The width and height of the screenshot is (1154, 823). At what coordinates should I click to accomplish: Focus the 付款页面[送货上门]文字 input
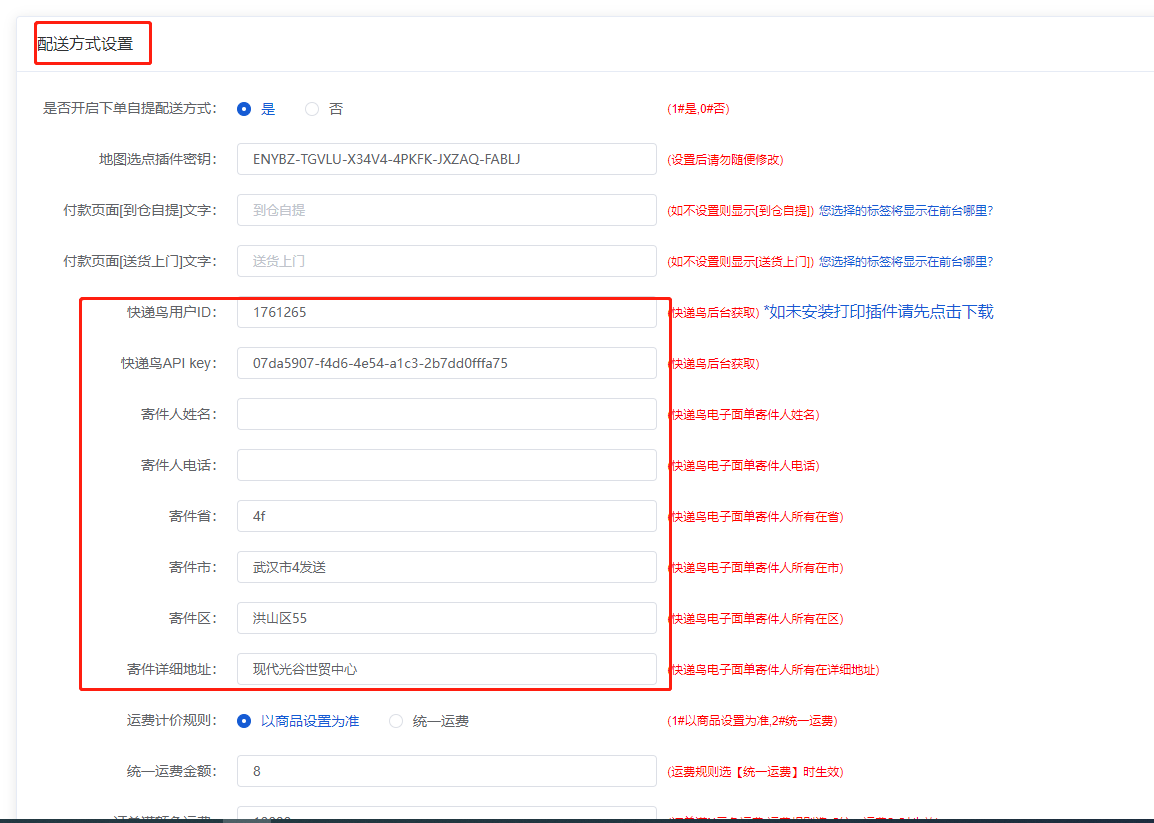446,261
